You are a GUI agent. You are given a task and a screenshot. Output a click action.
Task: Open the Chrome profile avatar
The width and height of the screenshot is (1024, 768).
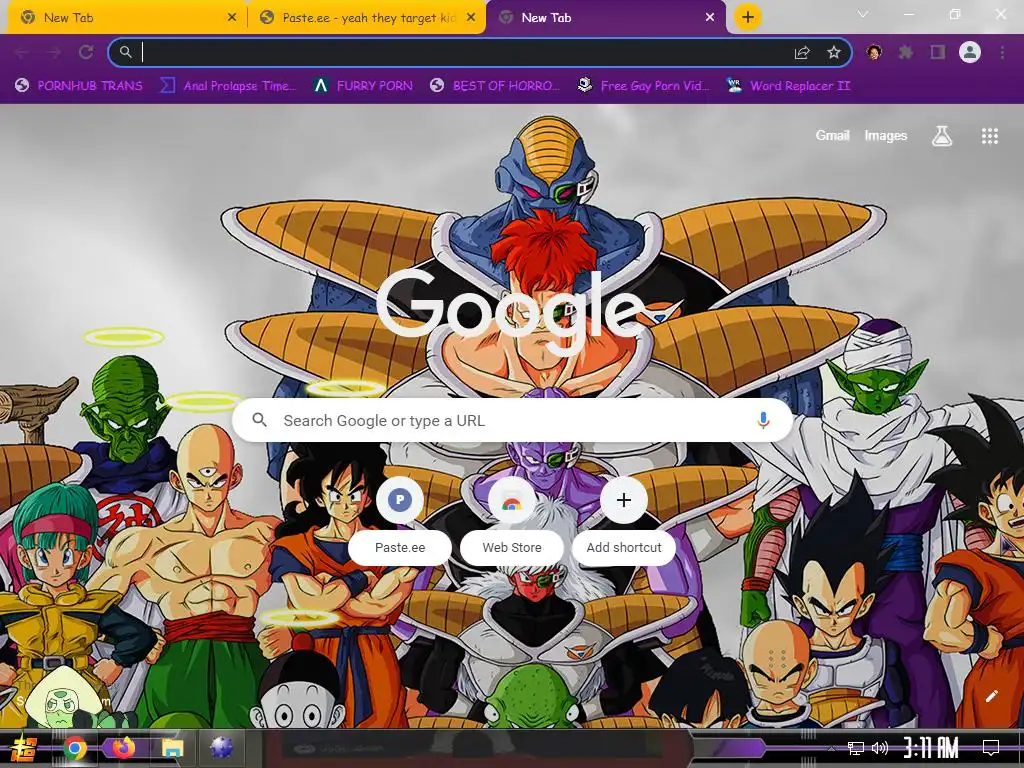[970, 52]
